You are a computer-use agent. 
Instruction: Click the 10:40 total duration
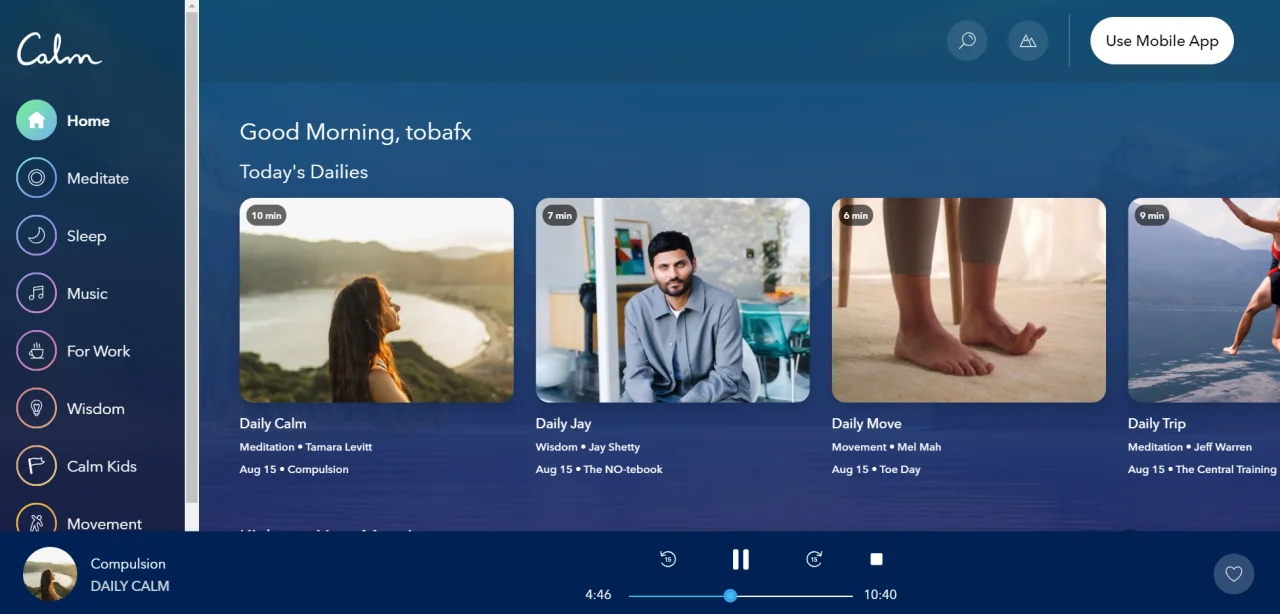[x=880, y=595]
